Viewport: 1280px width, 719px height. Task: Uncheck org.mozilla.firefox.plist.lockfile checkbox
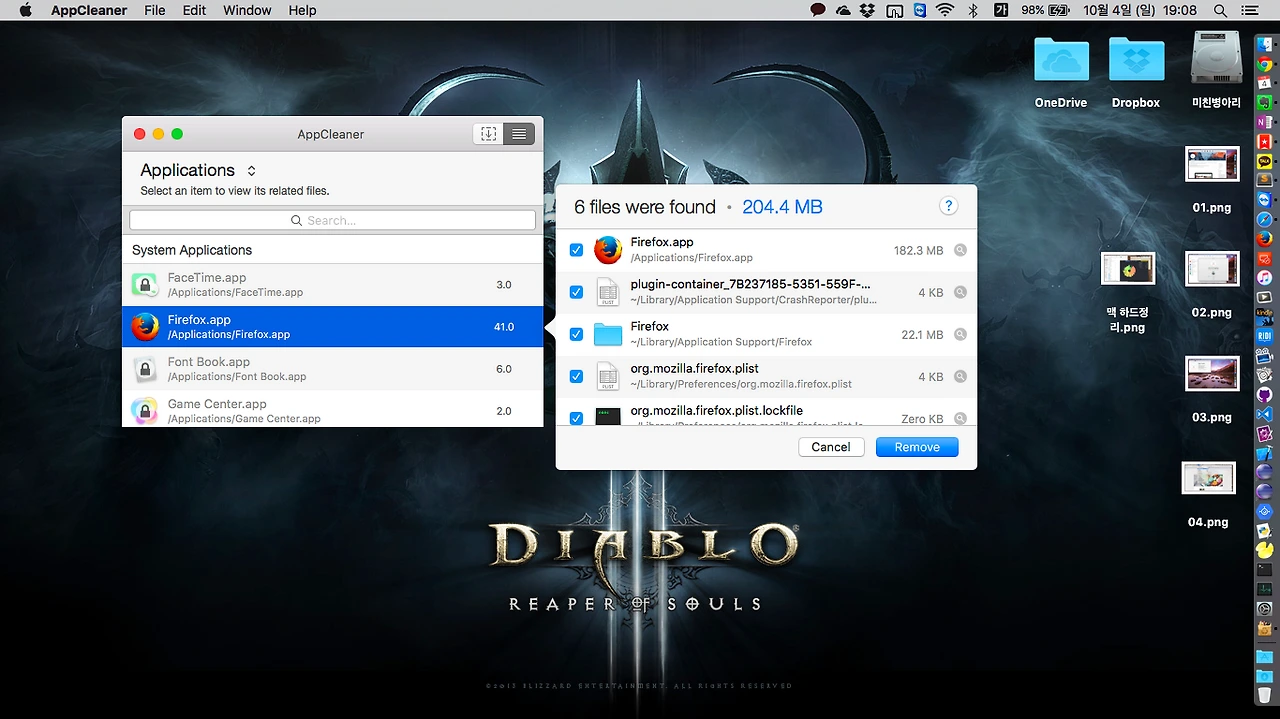[x=576, y=418]
